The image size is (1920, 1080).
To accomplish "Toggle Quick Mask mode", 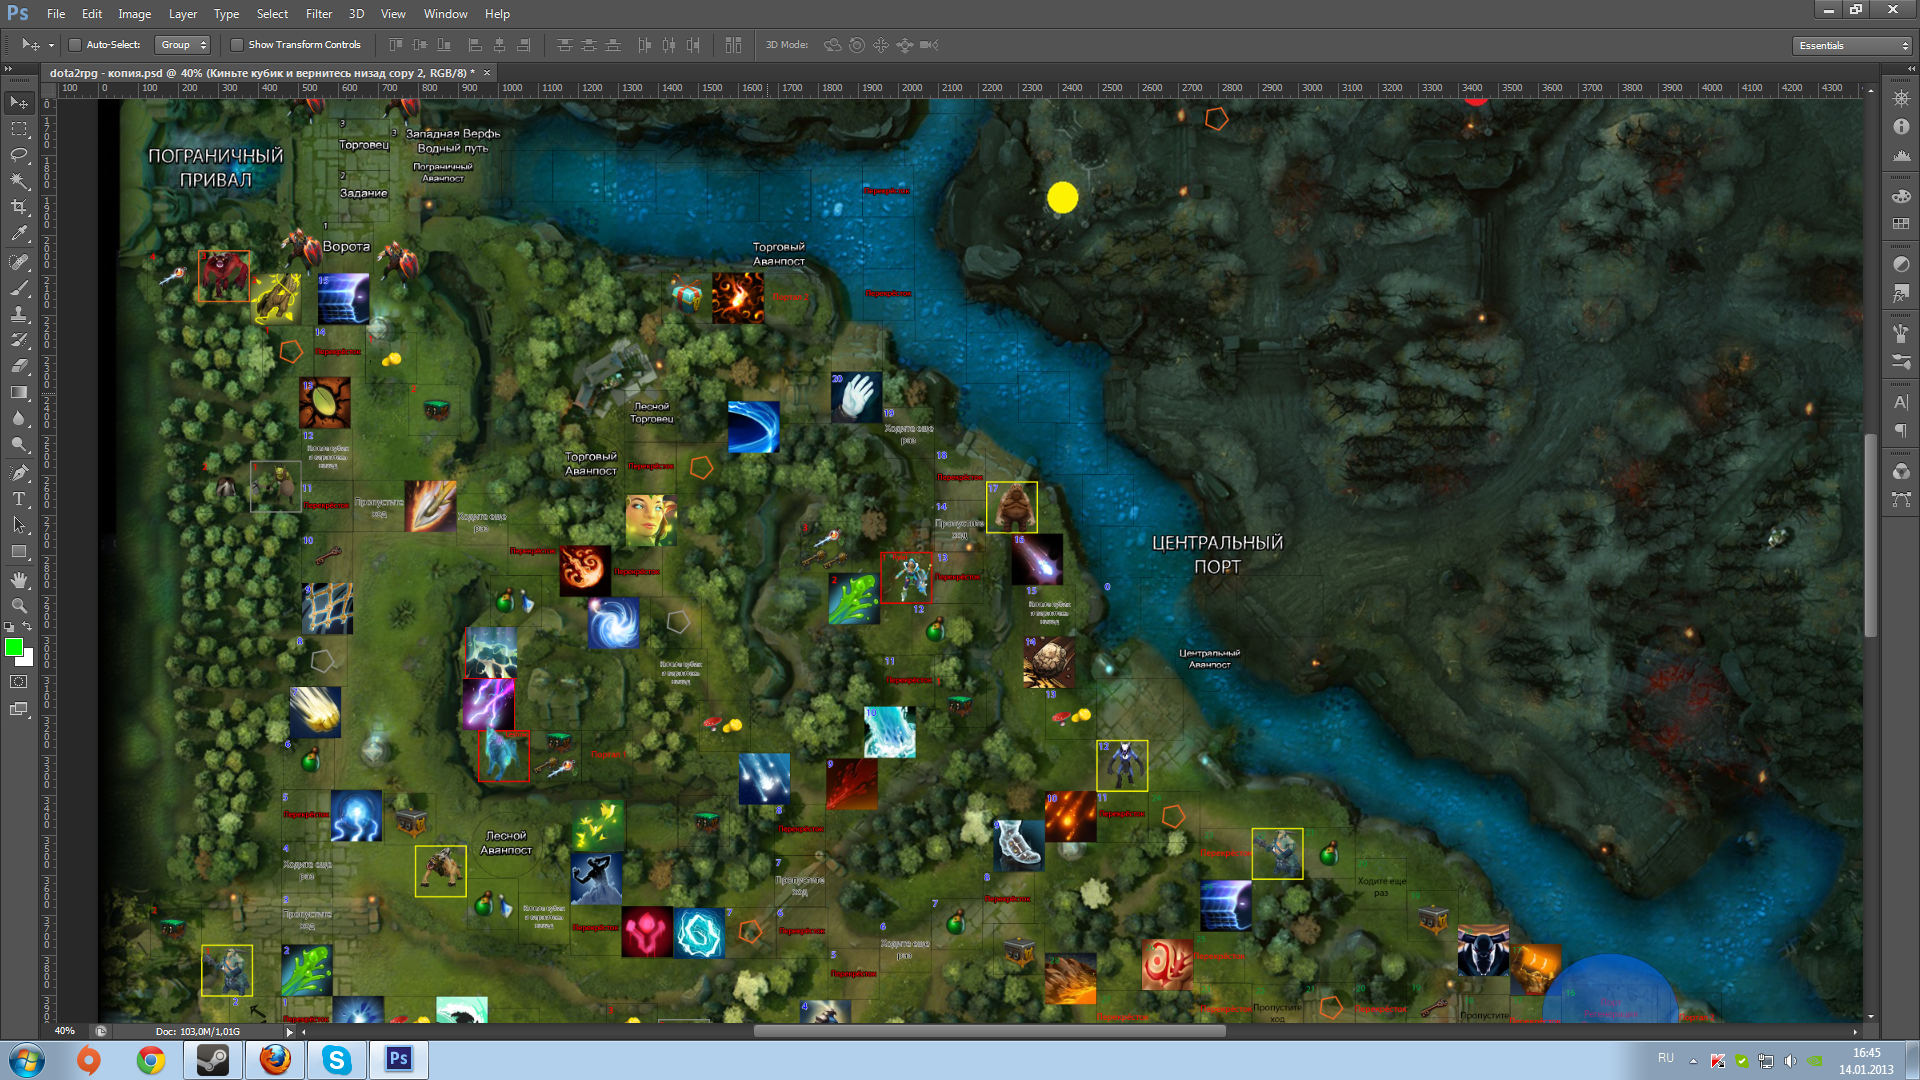I will pyautogui.click(x=19, y=682).
